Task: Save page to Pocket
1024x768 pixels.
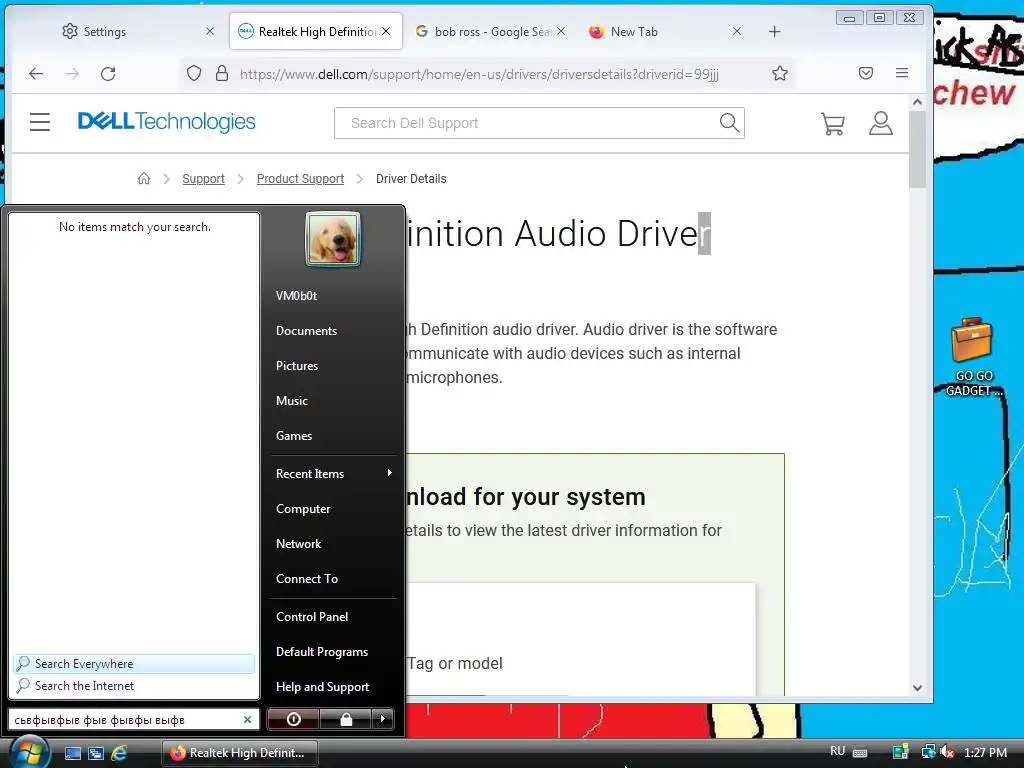Action: coord(866,73)
